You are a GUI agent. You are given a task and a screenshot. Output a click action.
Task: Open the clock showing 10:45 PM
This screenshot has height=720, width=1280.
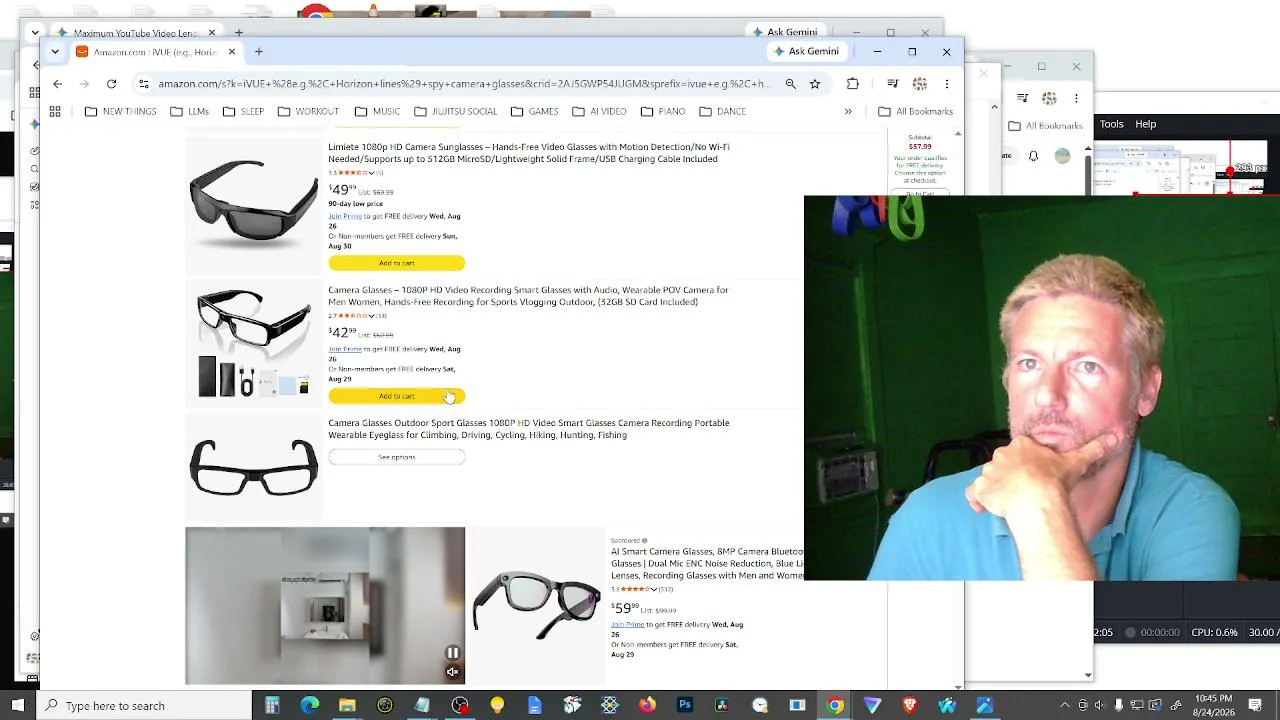[1216, 706]
